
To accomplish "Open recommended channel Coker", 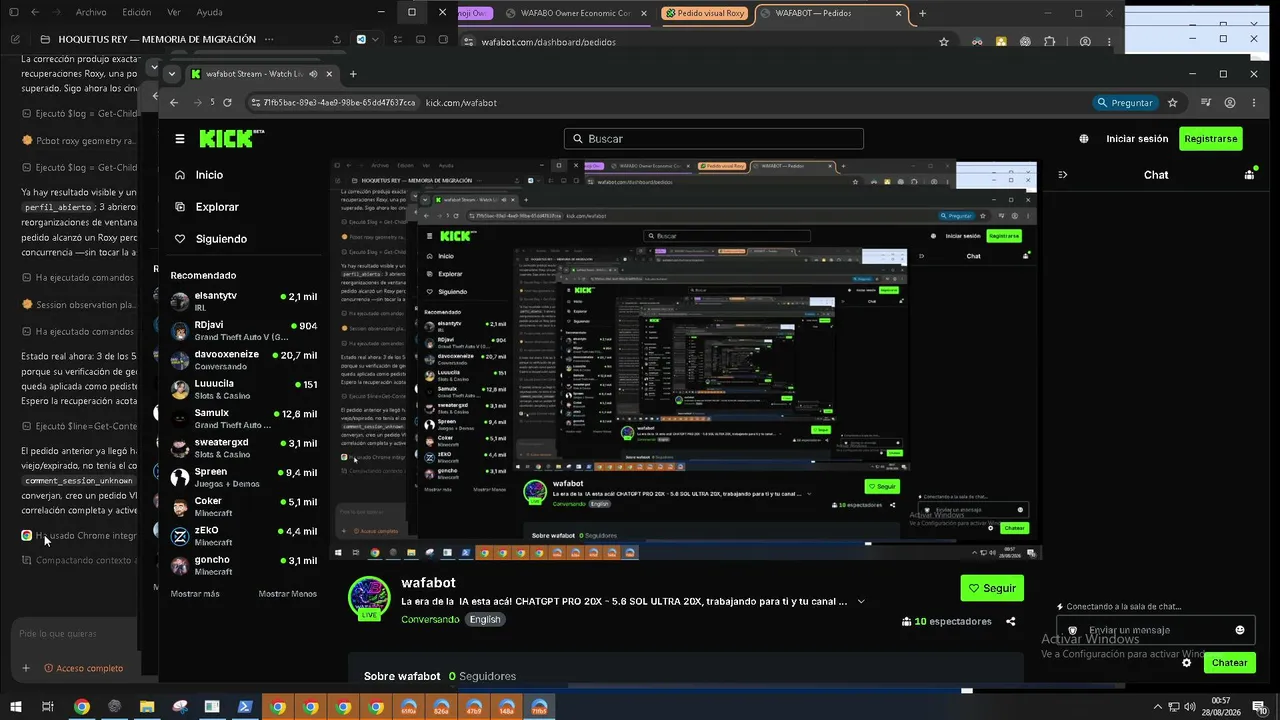I will [x=244, y=507].
